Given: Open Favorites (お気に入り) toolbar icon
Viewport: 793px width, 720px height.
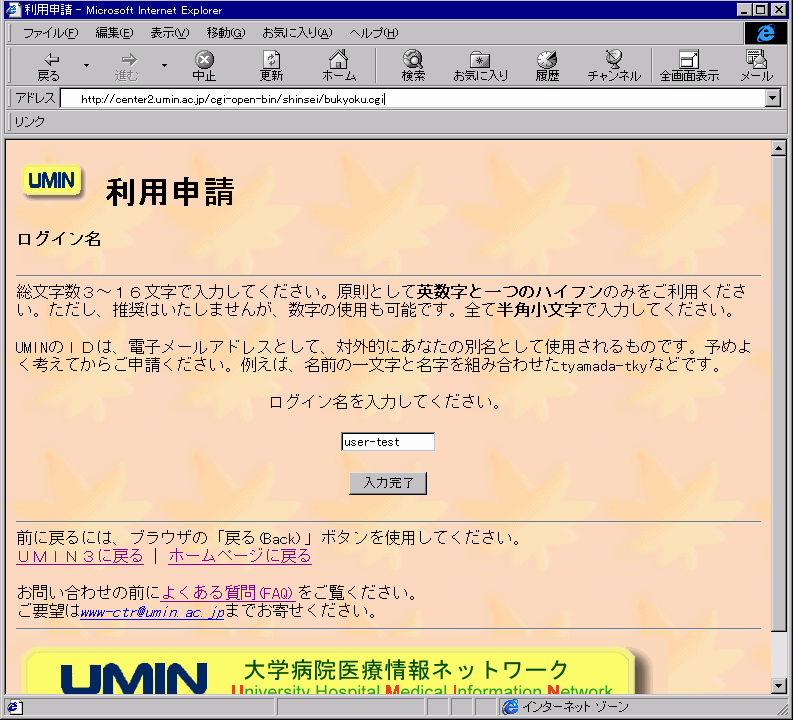Looking at the screenshot, I should click(x=480, y=66).
